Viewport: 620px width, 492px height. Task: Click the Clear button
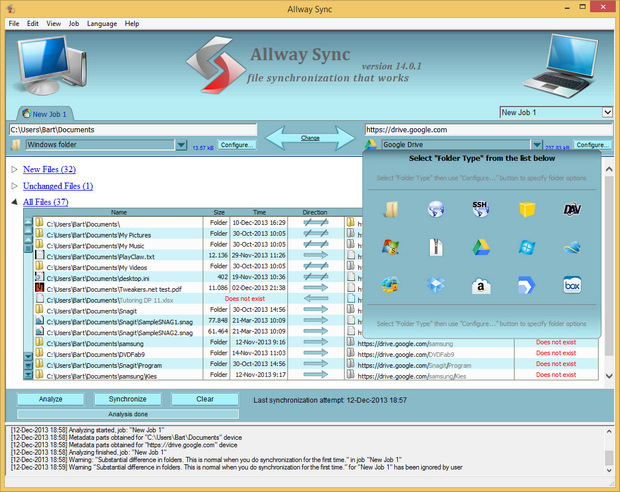pyautogui.click(x=205, y=399)
